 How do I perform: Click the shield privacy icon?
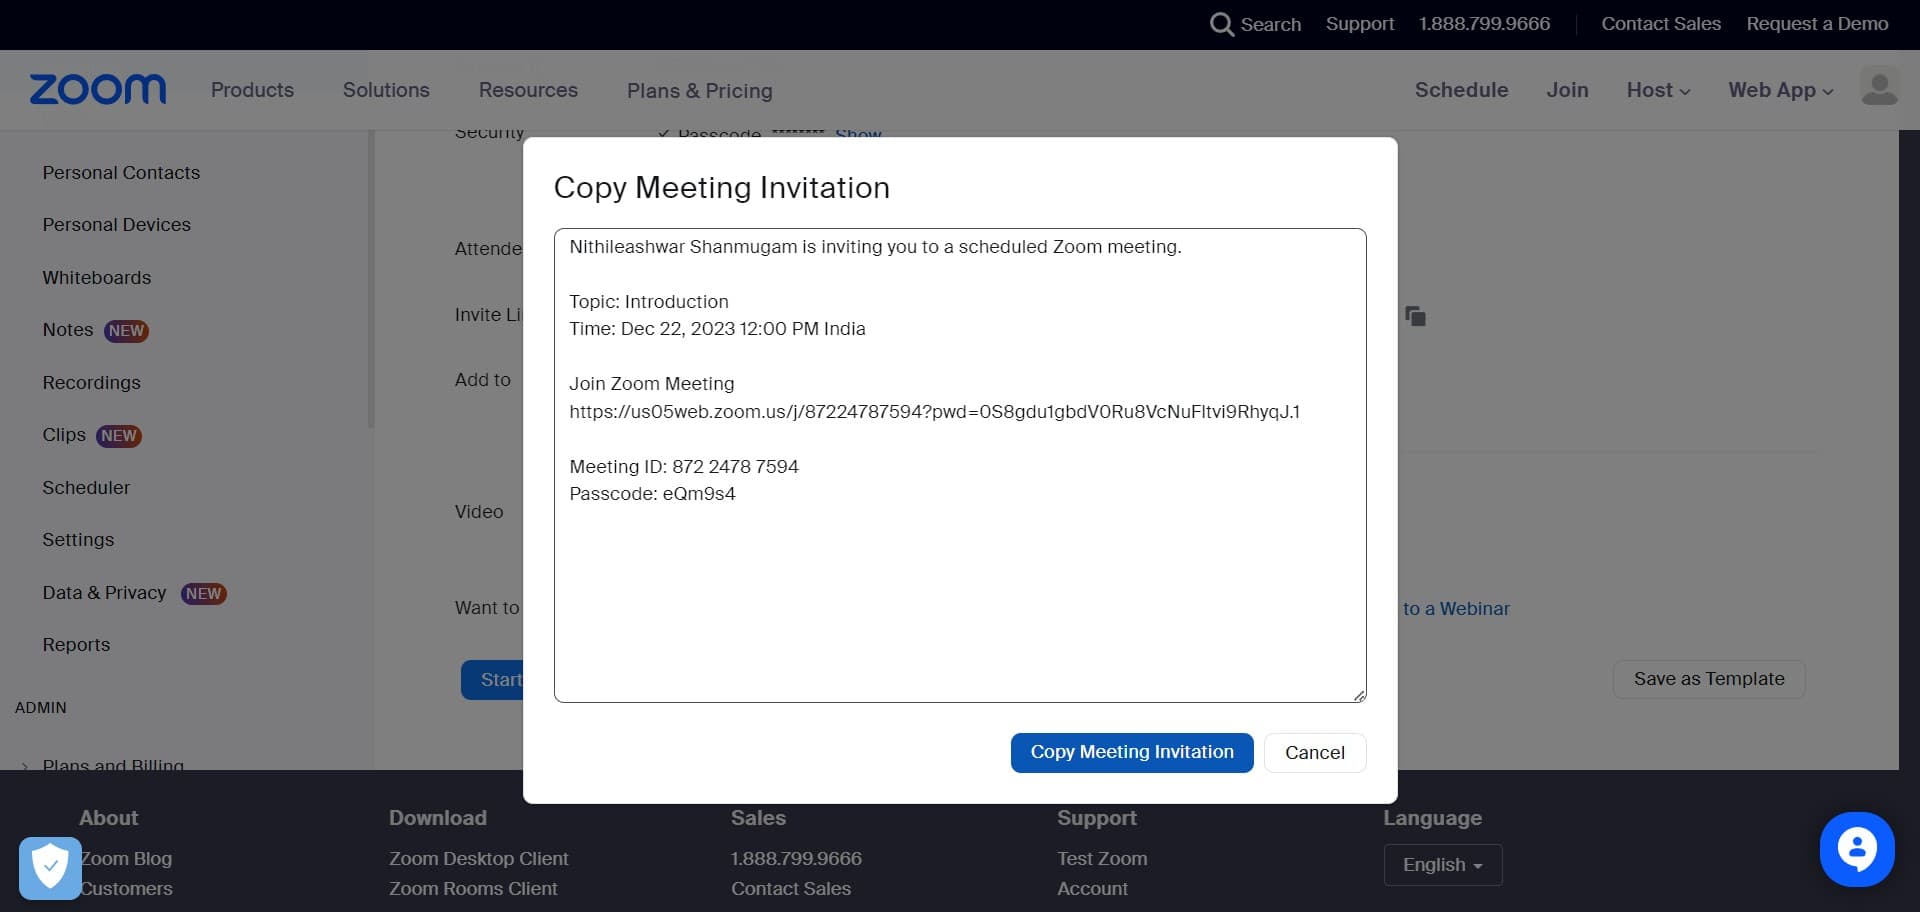[x=49, y=866]
